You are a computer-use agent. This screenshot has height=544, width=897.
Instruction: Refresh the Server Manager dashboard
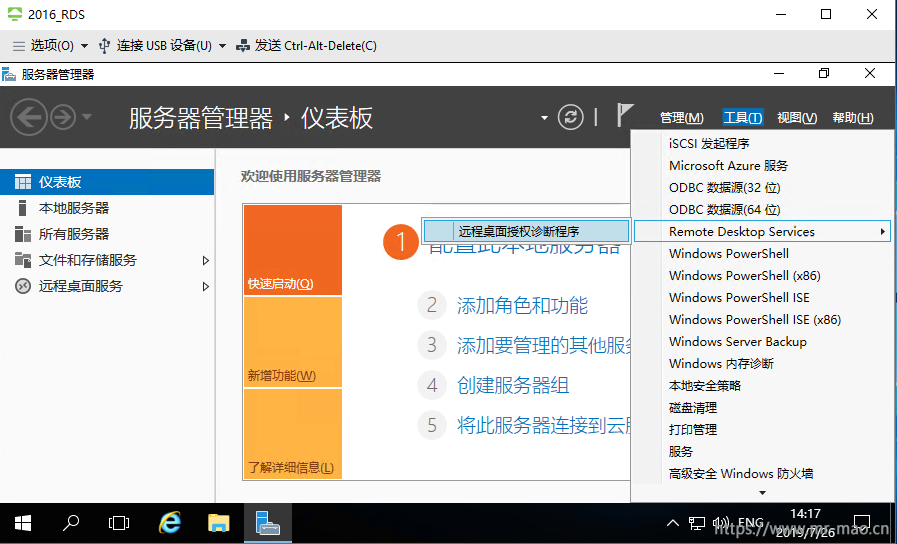click(570, 117)
